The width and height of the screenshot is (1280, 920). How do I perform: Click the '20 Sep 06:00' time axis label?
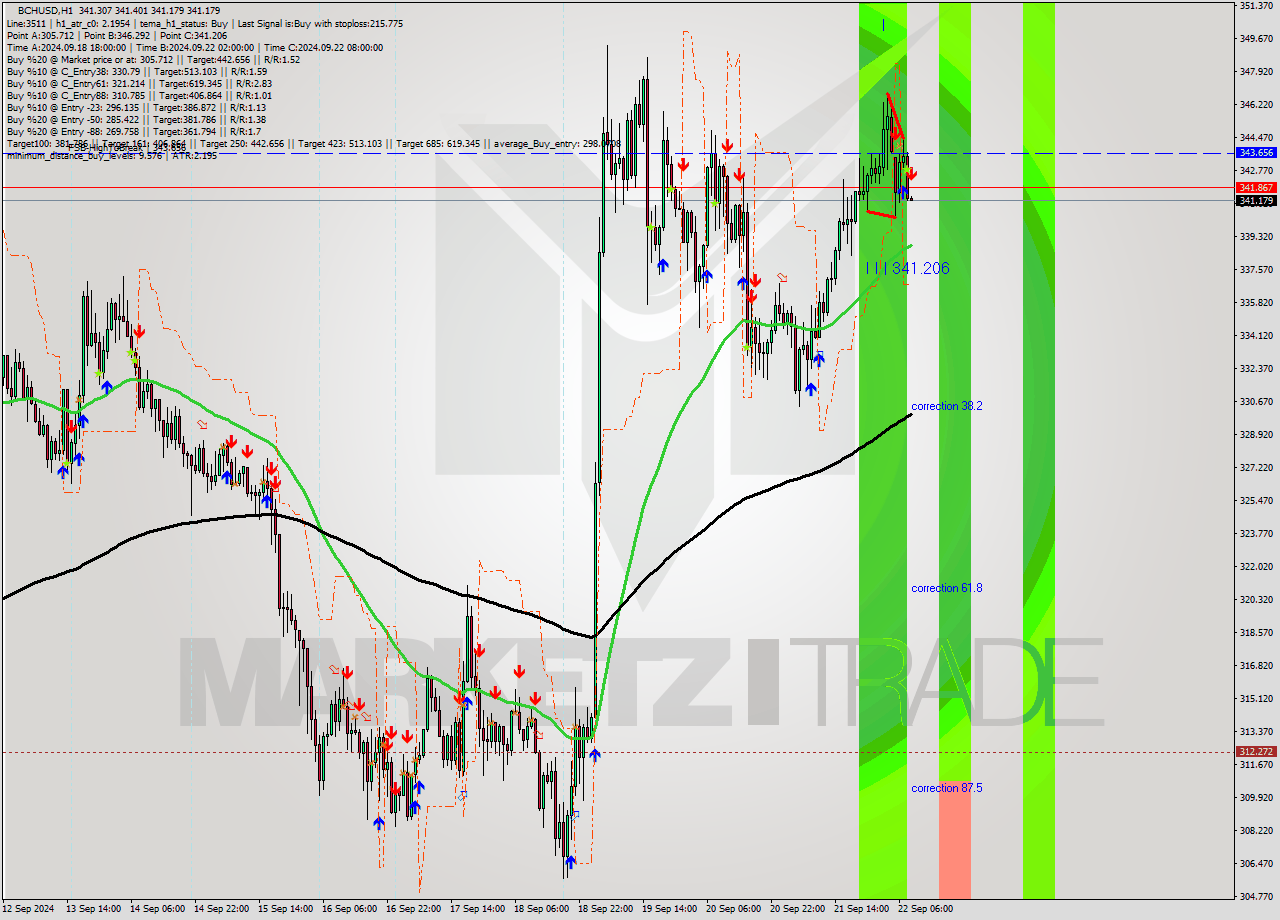[736, 909]
